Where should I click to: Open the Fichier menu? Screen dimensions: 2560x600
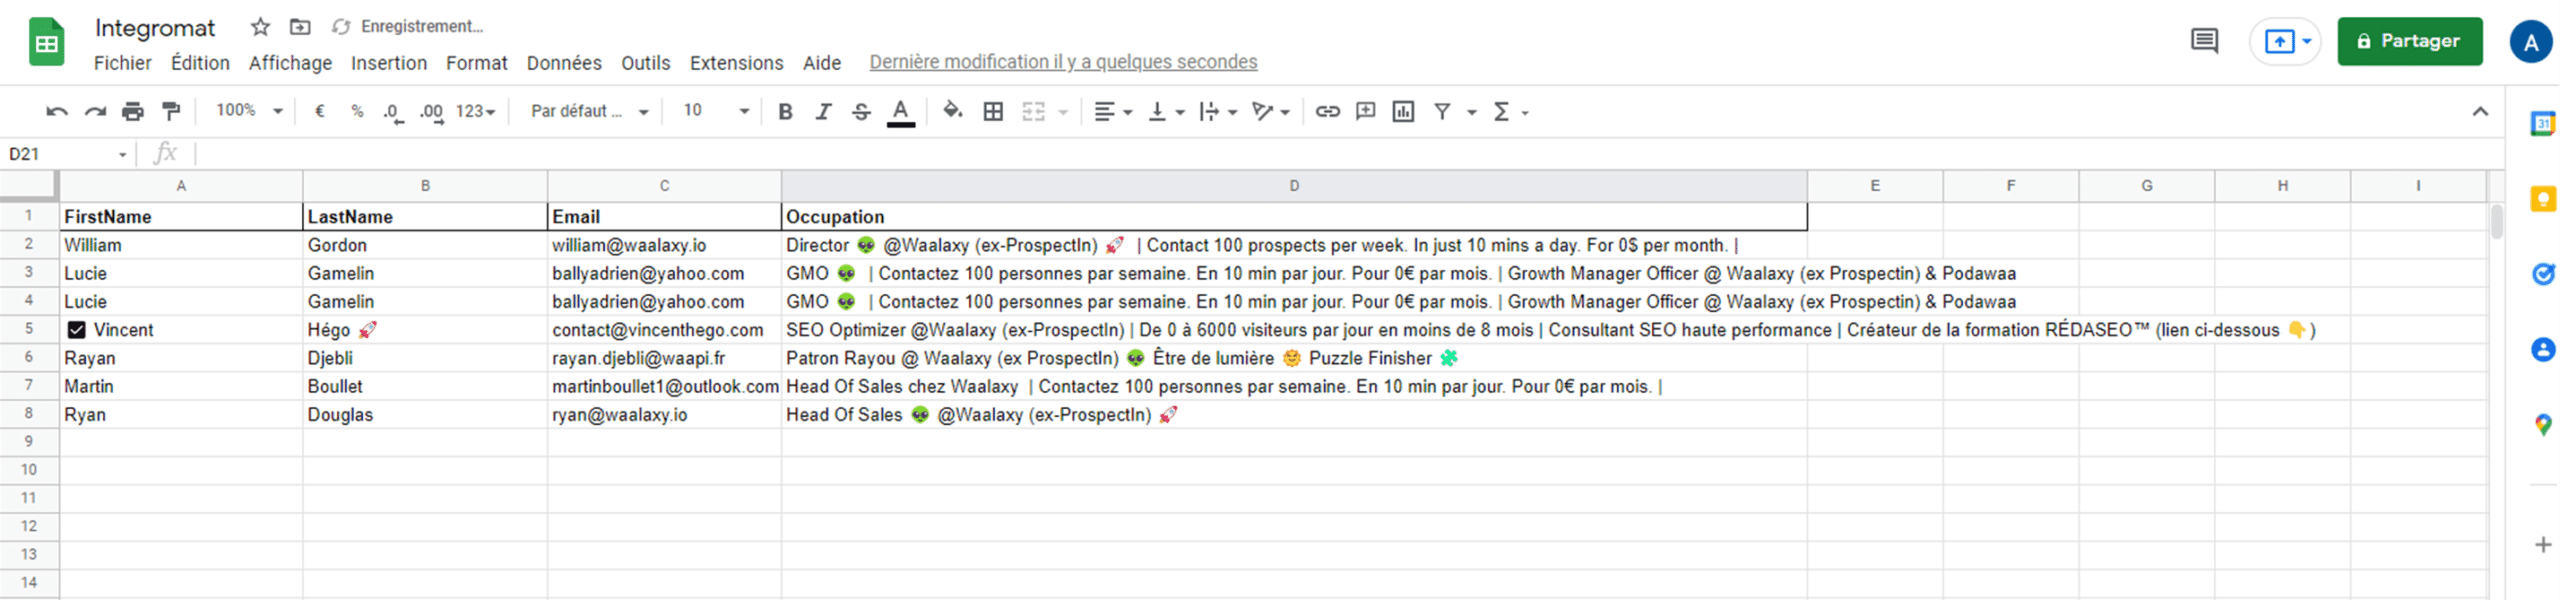(x=122, y=63)
